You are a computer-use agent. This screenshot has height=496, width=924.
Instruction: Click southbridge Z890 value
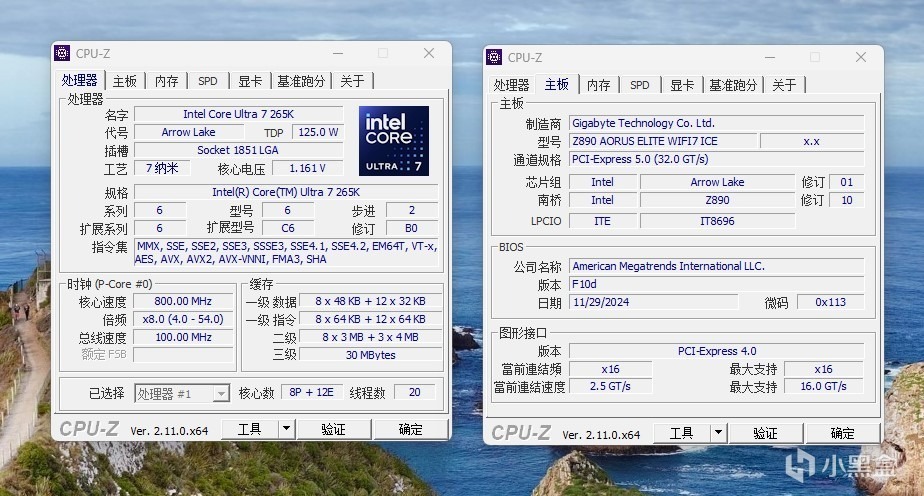tap(718, 200)
